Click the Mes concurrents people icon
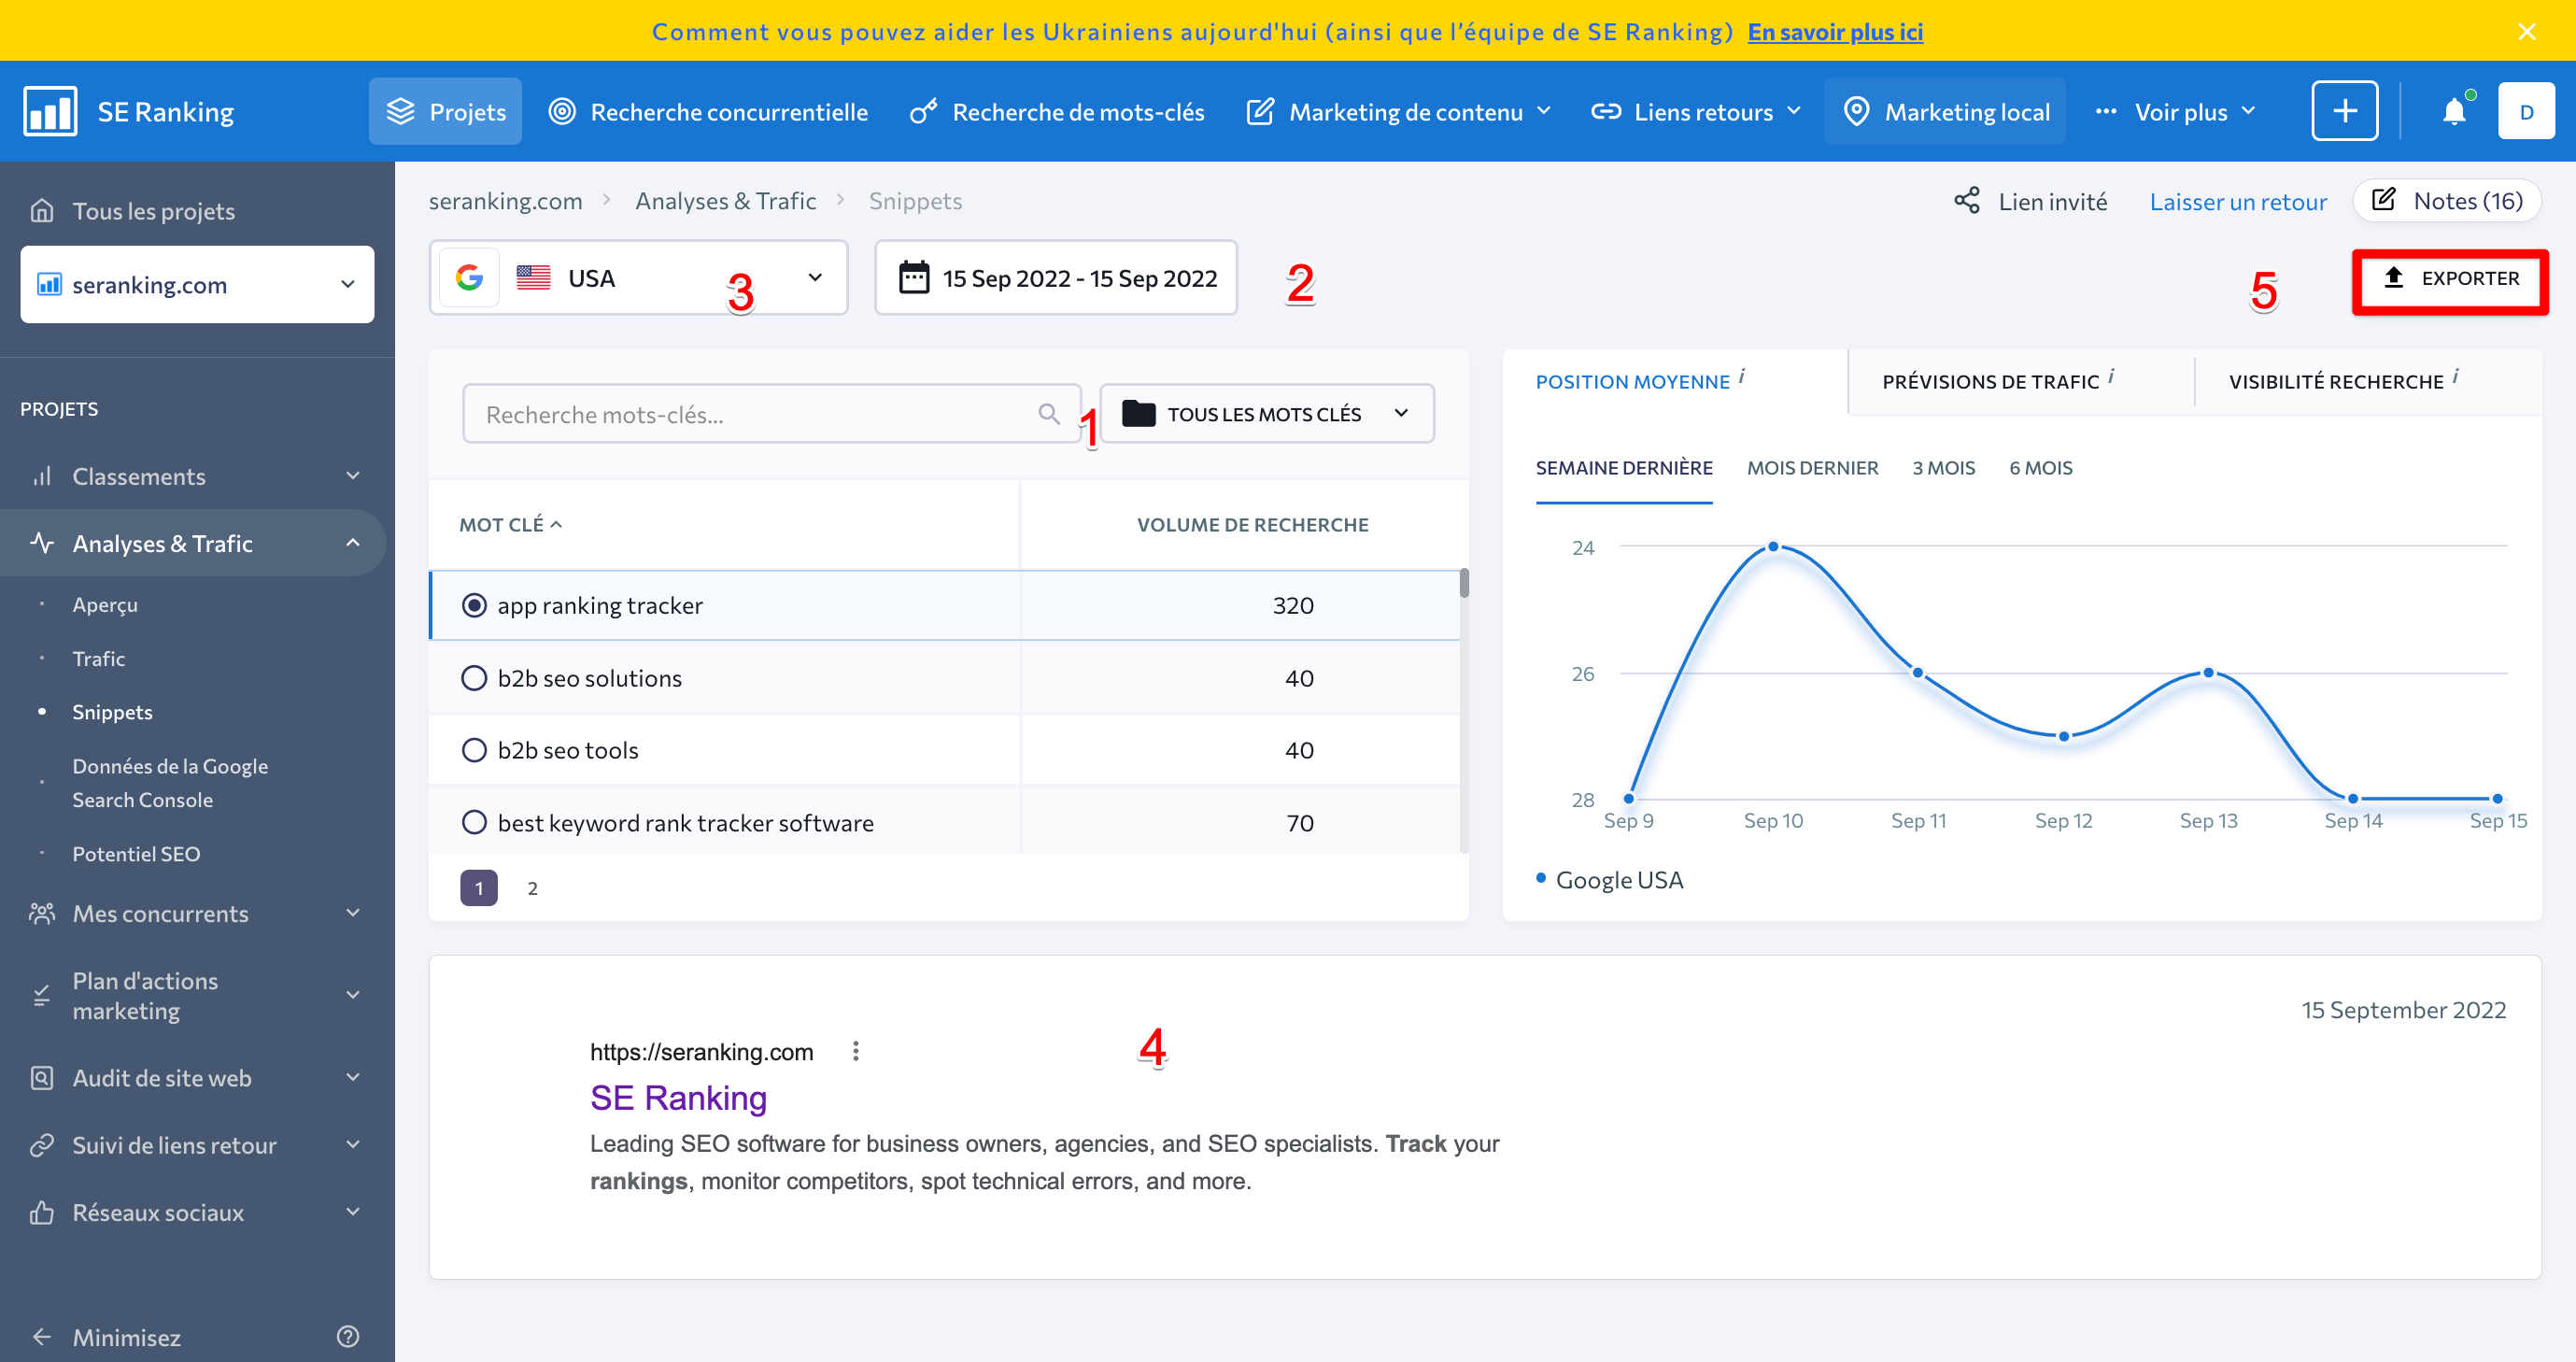 (42, 913)
